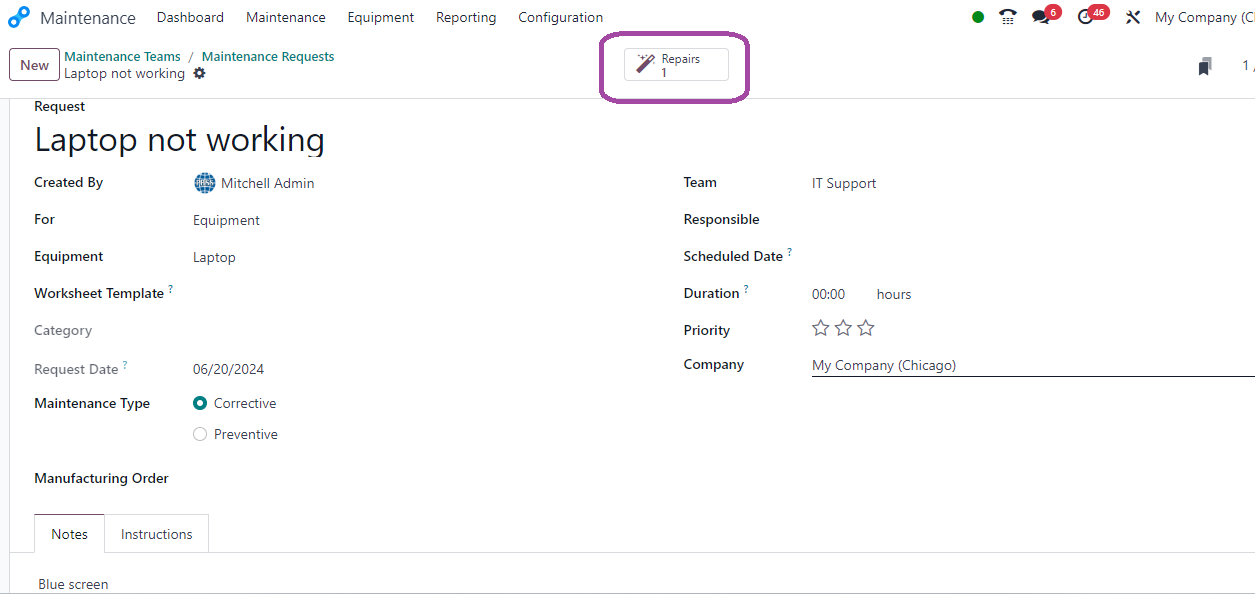
Task: Open the conversations message icon
Action: pos(1041,17)
